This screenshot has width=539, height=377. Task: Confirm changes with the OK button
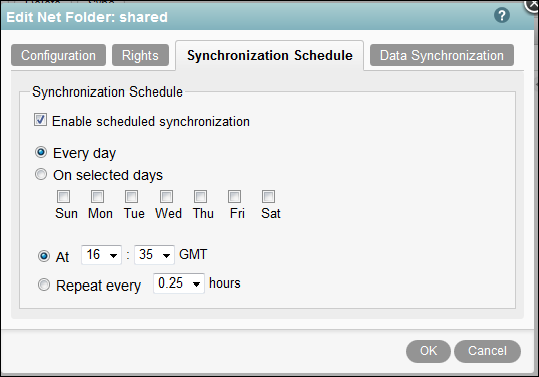[x=428, y=351]
